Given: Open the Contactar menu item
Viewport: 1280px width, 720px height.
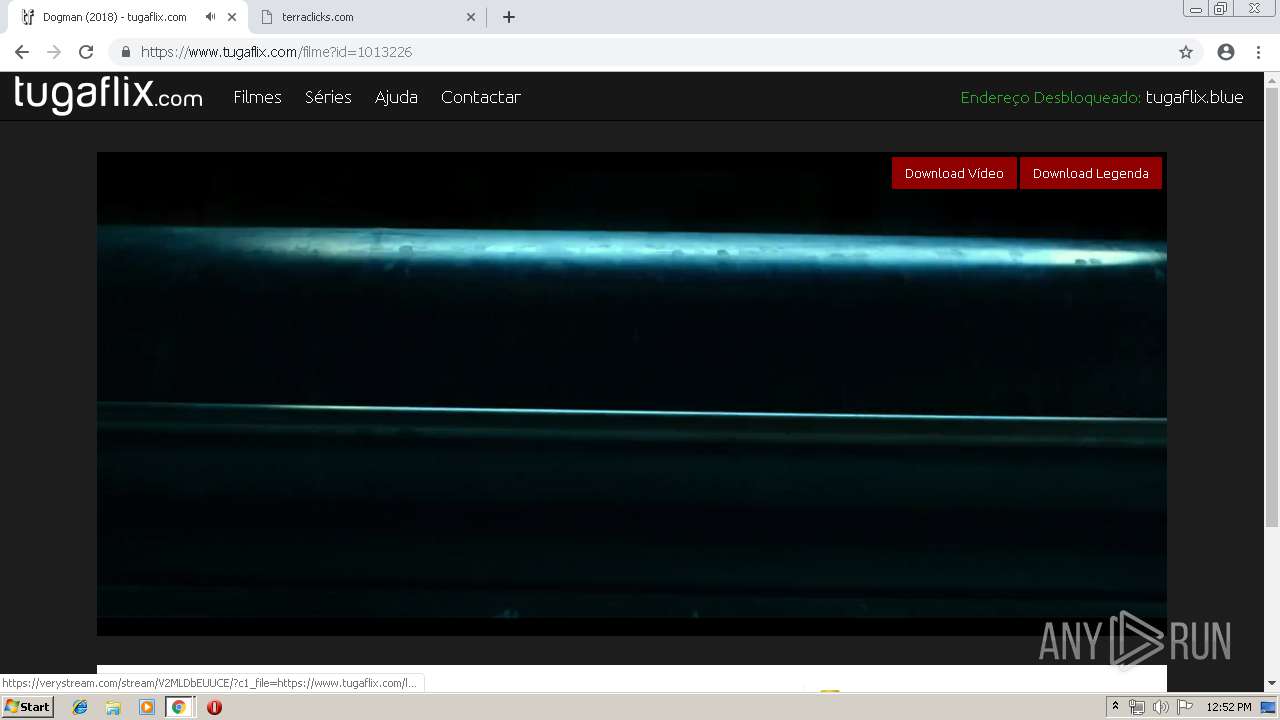Looking at the screenshot, I should [x=480, y=97].
